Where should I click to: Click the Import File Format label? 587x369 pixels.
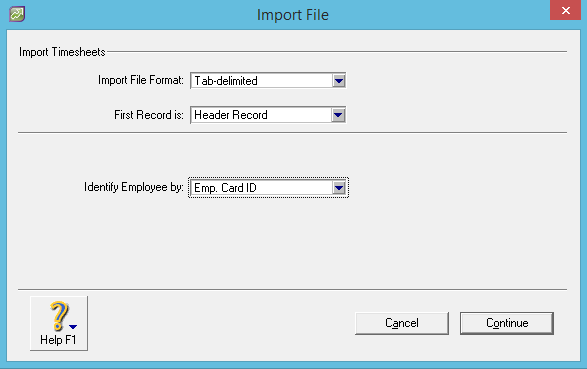tap(141, 80)
